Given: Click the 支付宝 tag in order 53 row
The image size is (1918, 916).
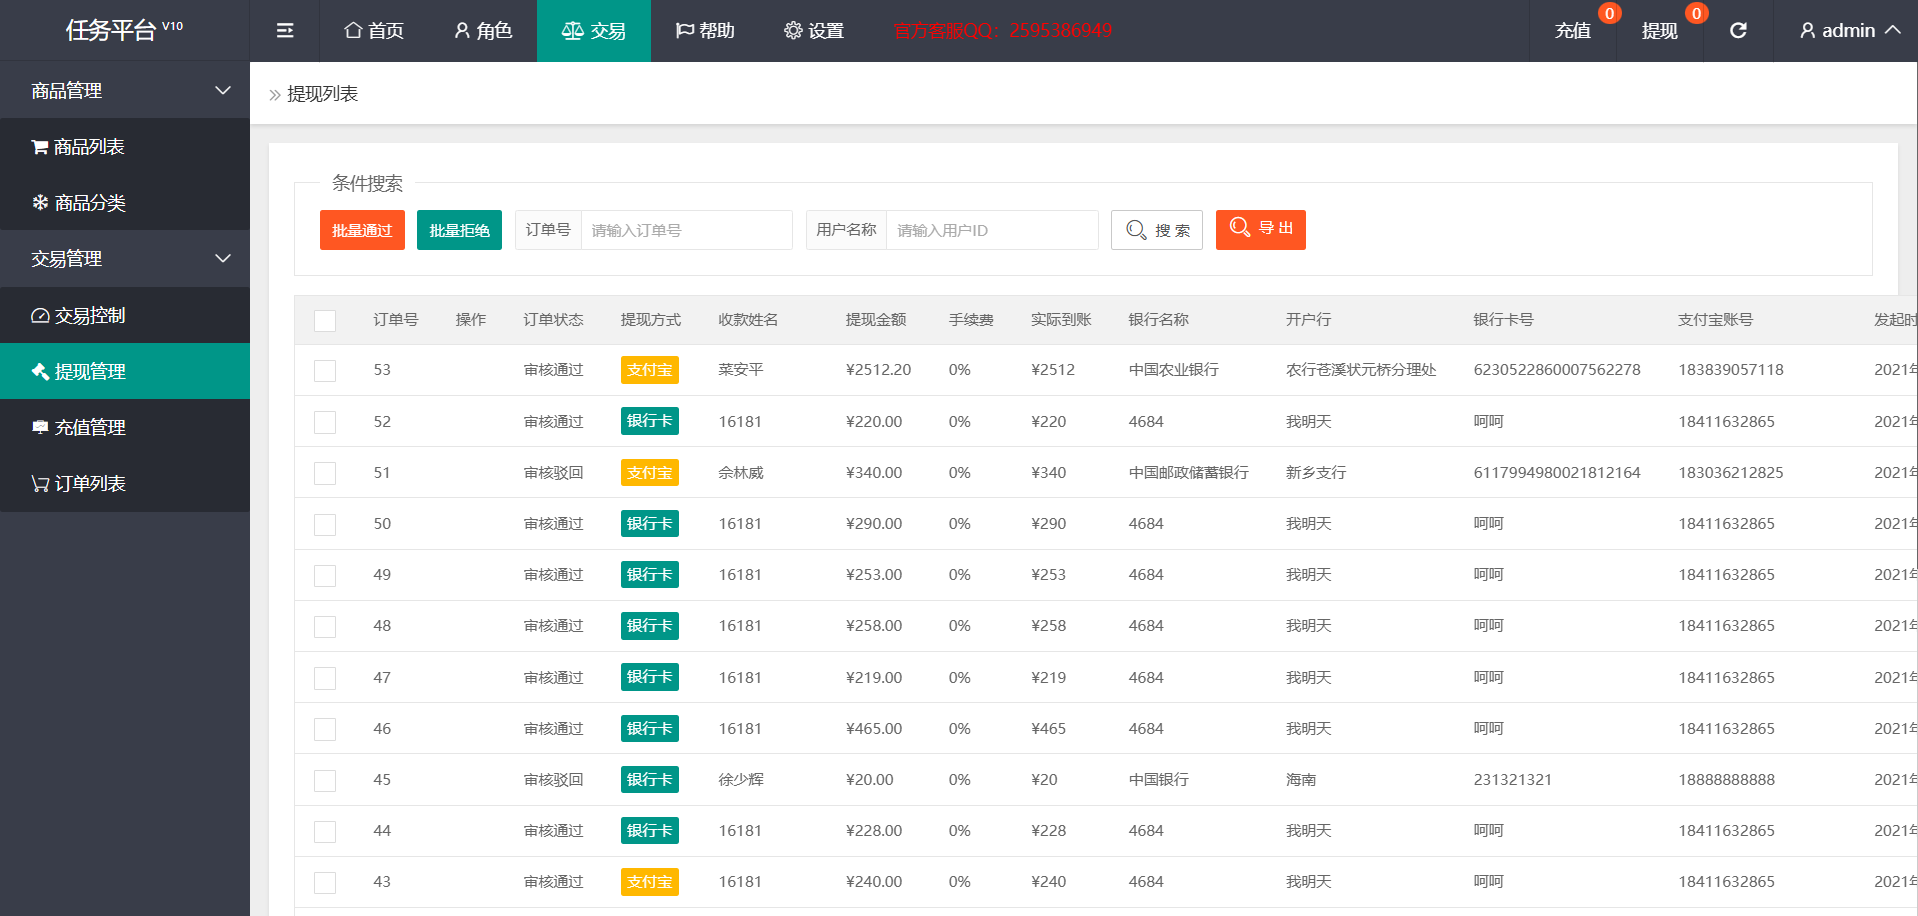Looking at the screenshot, I should tap(650, 370).
